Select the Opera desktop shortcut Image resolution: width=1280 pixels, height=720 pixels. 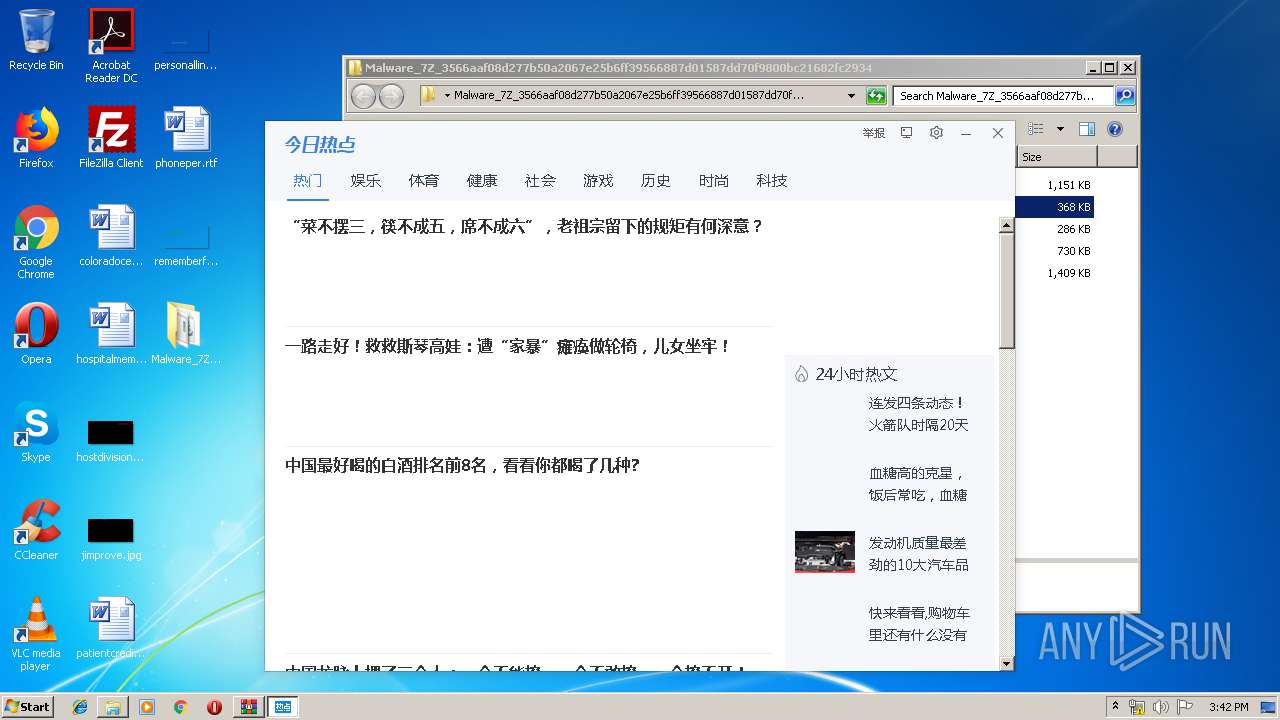36,334
